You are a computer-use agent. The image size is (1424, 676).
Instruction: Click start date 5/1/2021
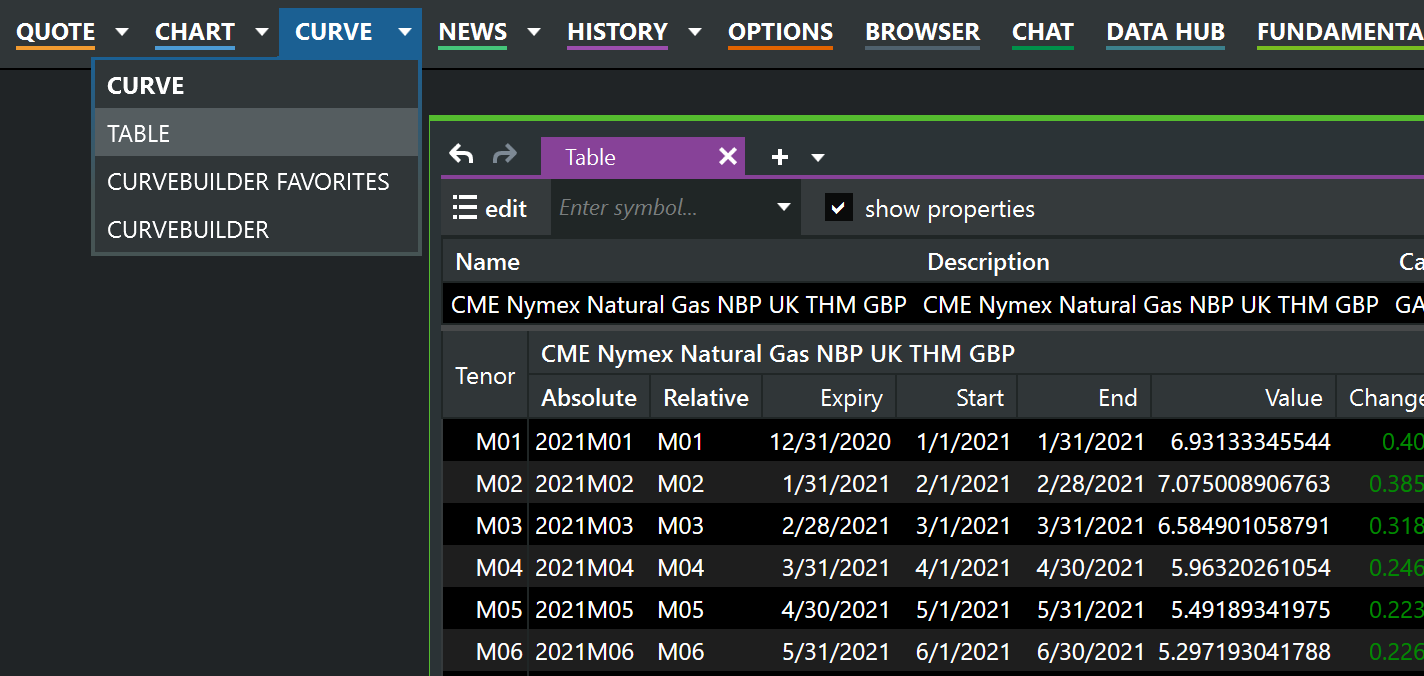coord(963,610)
